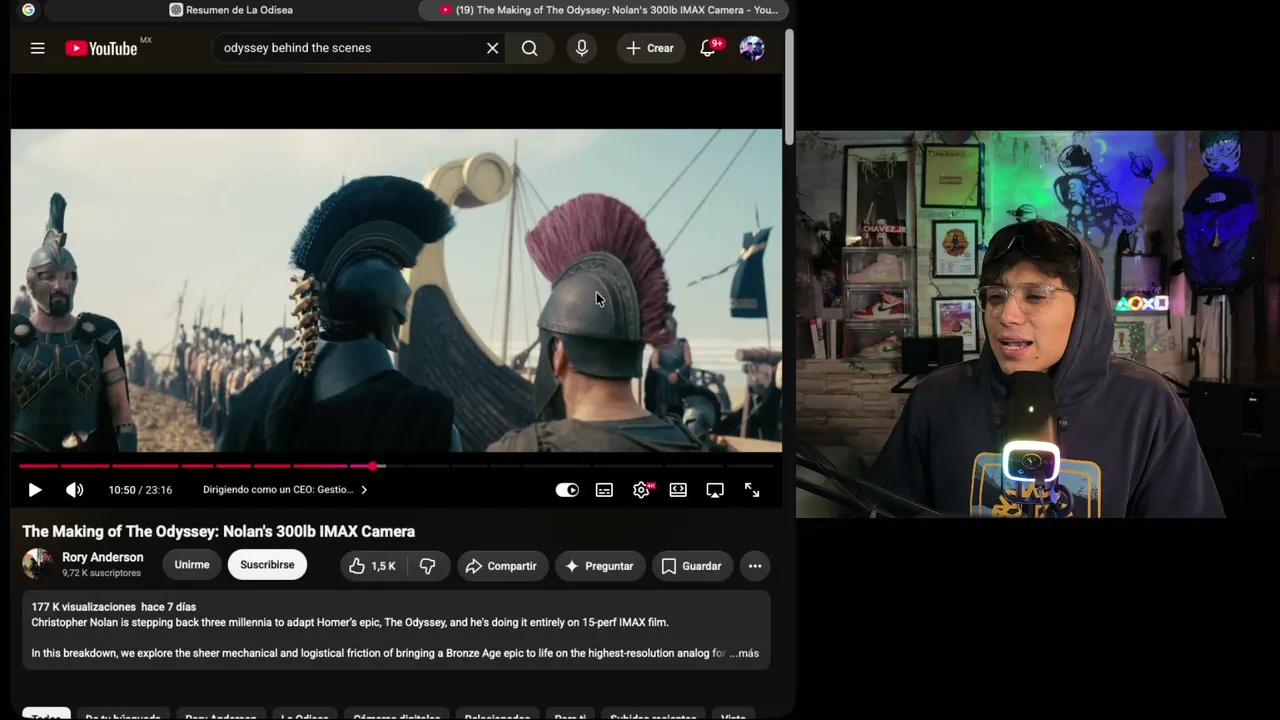Open the three-dot more actions menu
The width and height of the screenshot is (1280, 720).
[755, 566]
